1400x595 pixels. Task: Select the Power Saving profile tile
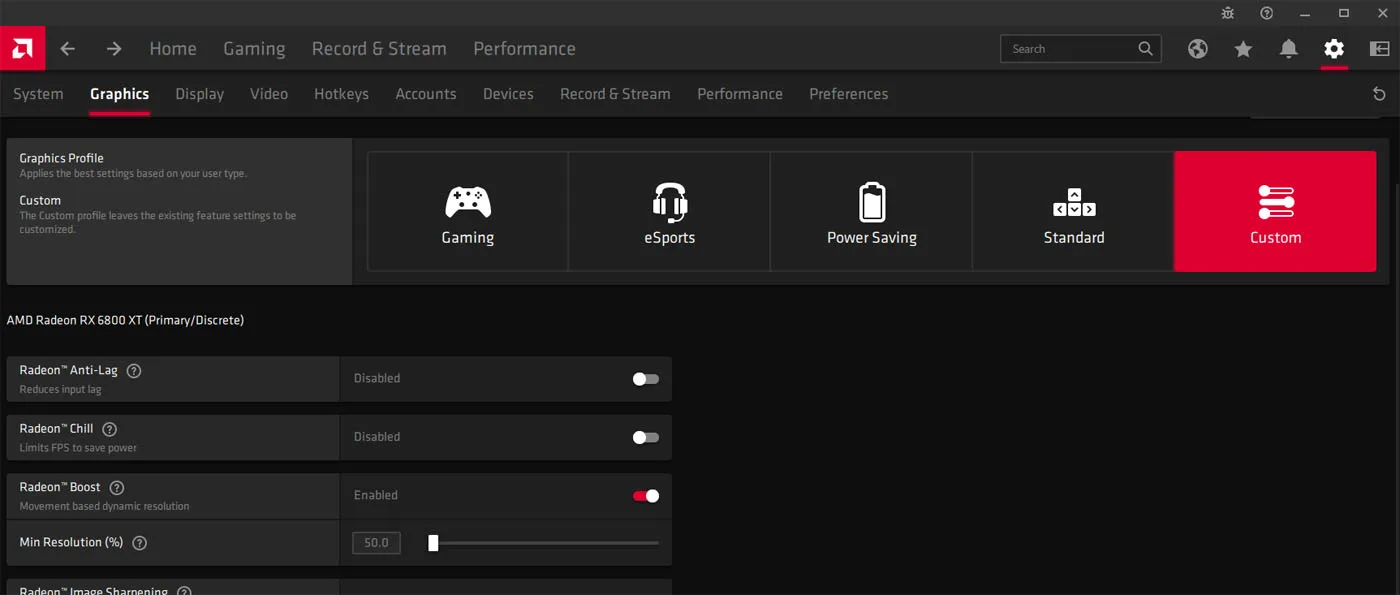(871, 211)
